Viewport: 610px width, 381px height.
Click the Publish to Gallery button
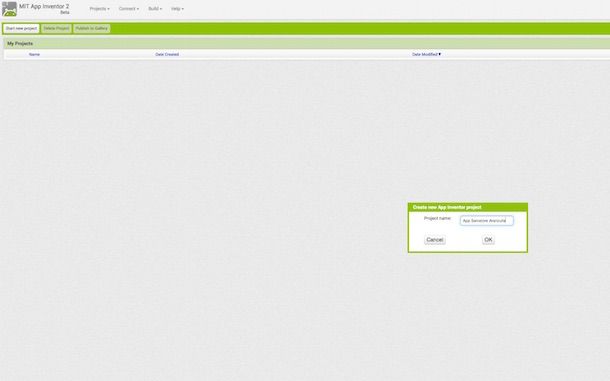coord(91,28)
